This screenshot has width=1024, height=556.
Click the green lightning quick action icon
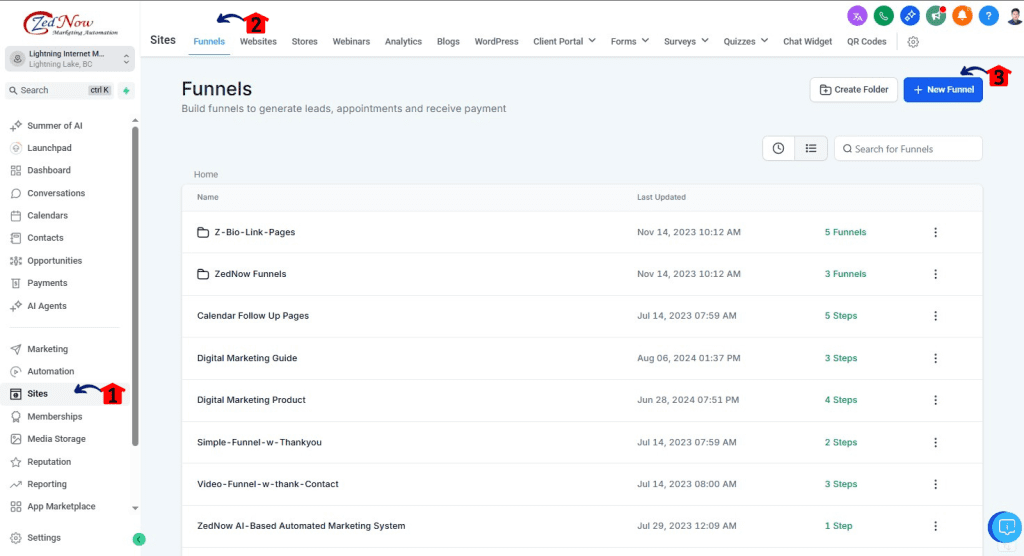pyautogui.click(x=126, y=90)
